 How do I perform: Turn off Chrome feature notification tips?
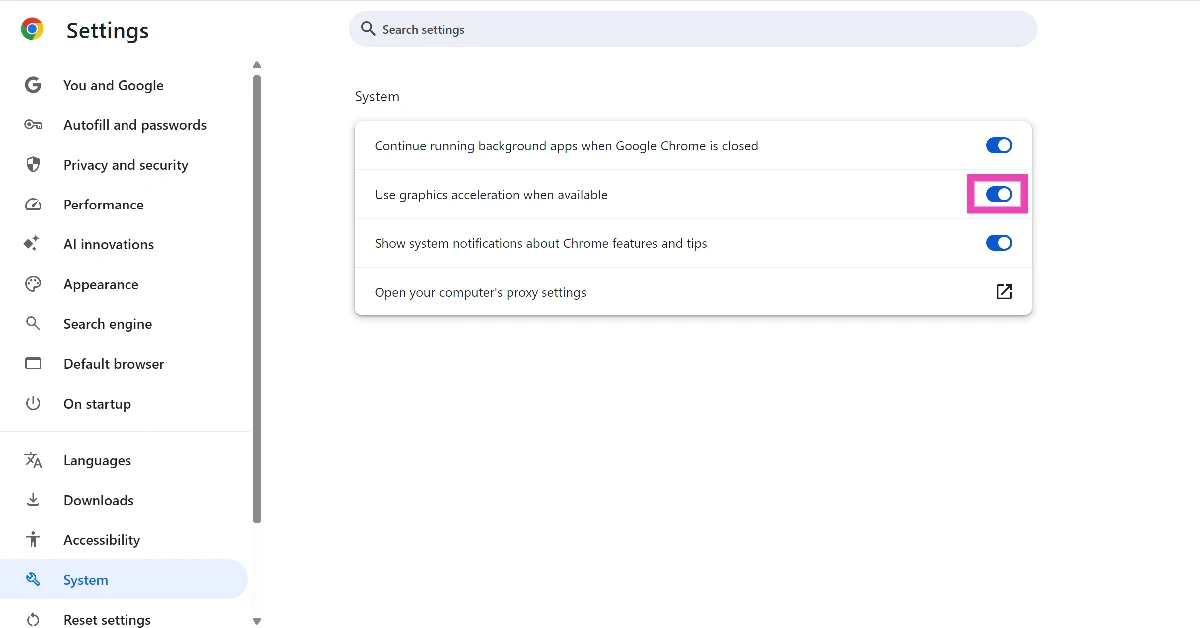click(x=998, y=243)
